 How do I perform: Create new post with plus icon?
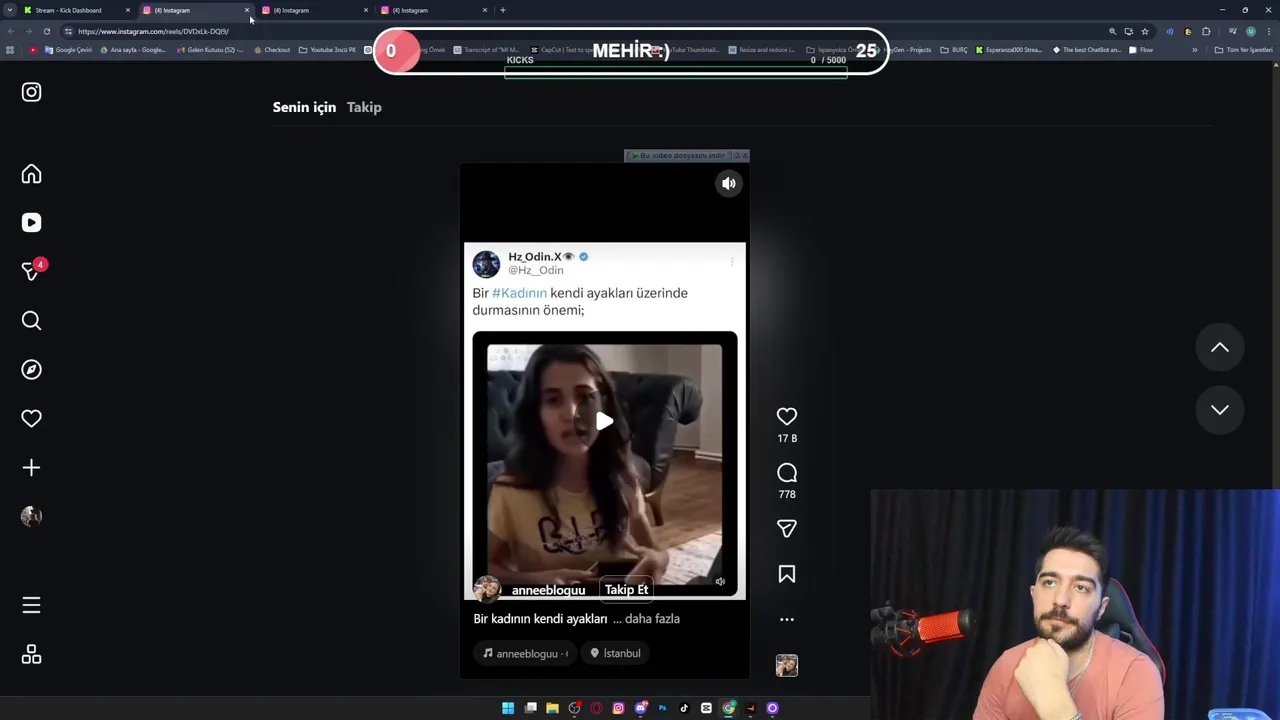[31, 467]
